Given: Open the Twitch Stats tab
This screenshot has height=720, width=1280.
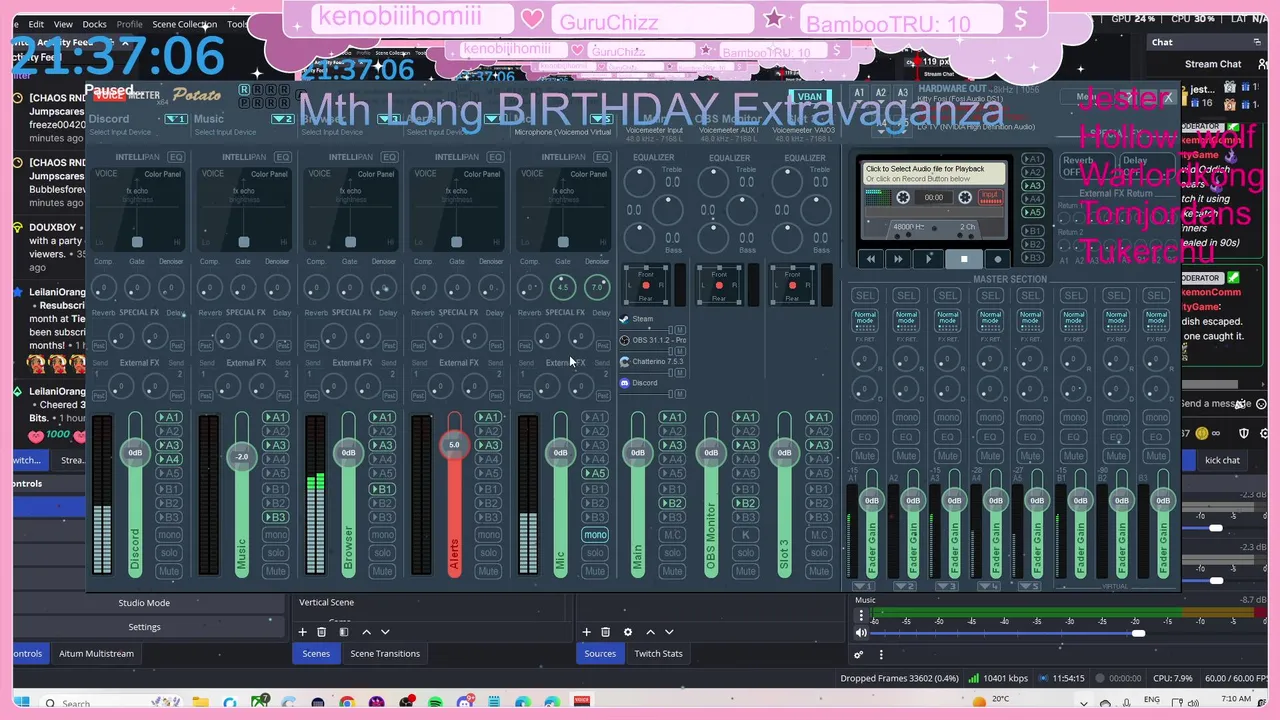Looking at the screenshot, I should pyautogui.click(x=658, y=653).
